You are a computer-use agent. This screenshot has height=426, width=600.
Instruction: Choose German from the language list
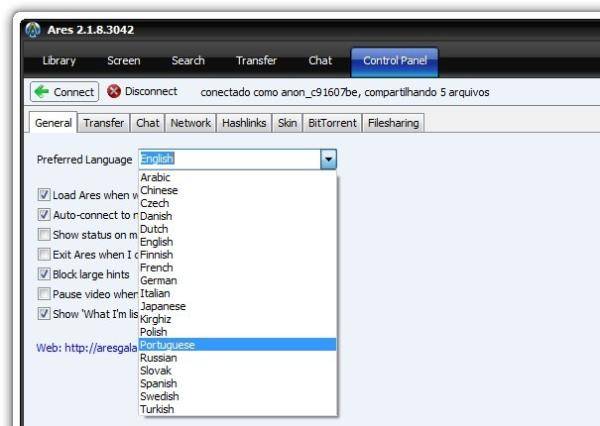click(x=238, y=281)
